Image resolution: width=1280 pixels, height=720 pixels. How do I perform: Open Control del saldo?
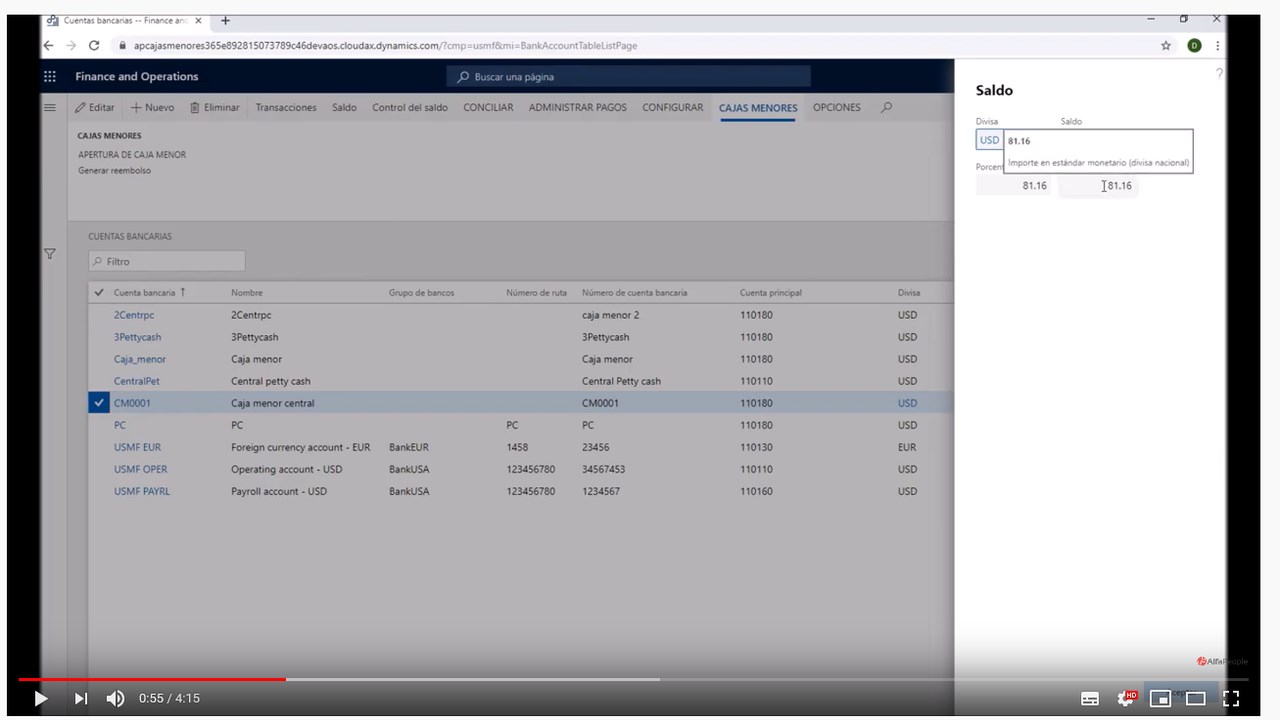tap(410, 107)
